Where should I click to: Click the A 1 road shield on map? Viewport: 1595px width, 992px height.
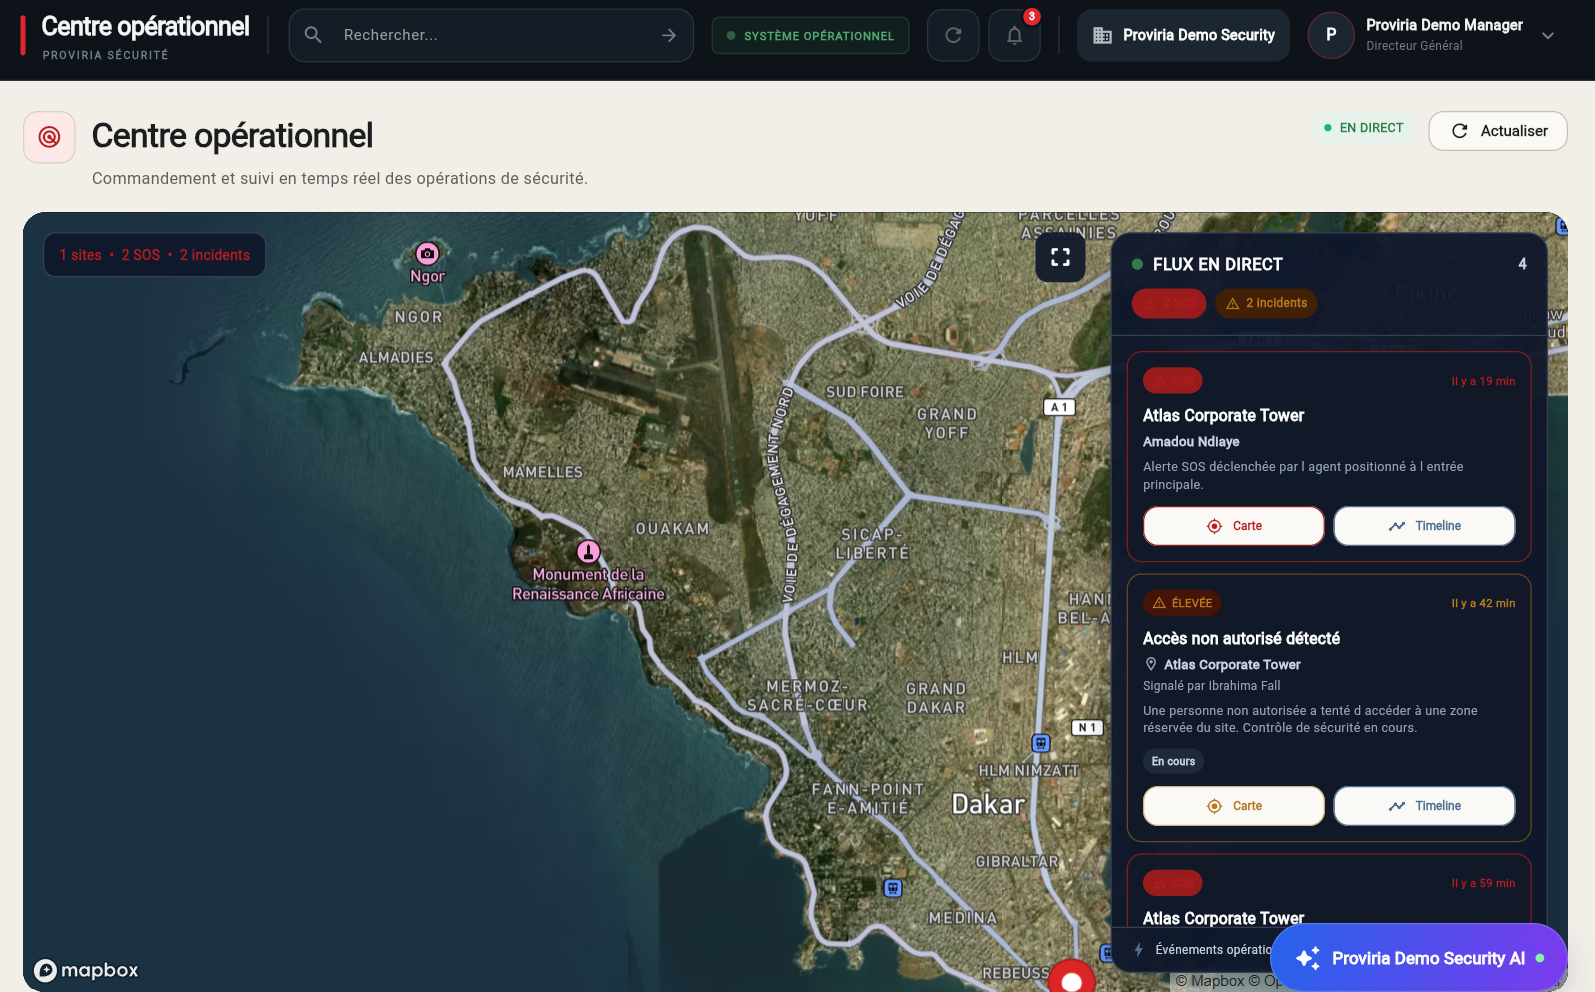[1059, 407]
